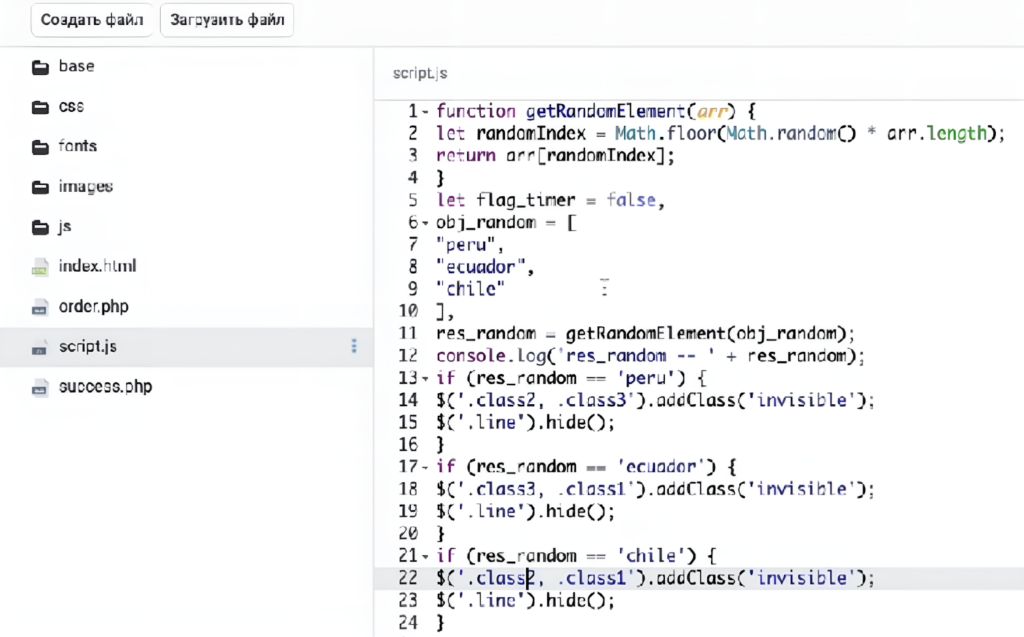1024x637 pixels.
Task: Click the images folder icon
Action: pyautogui.click(x=40, y=187)
